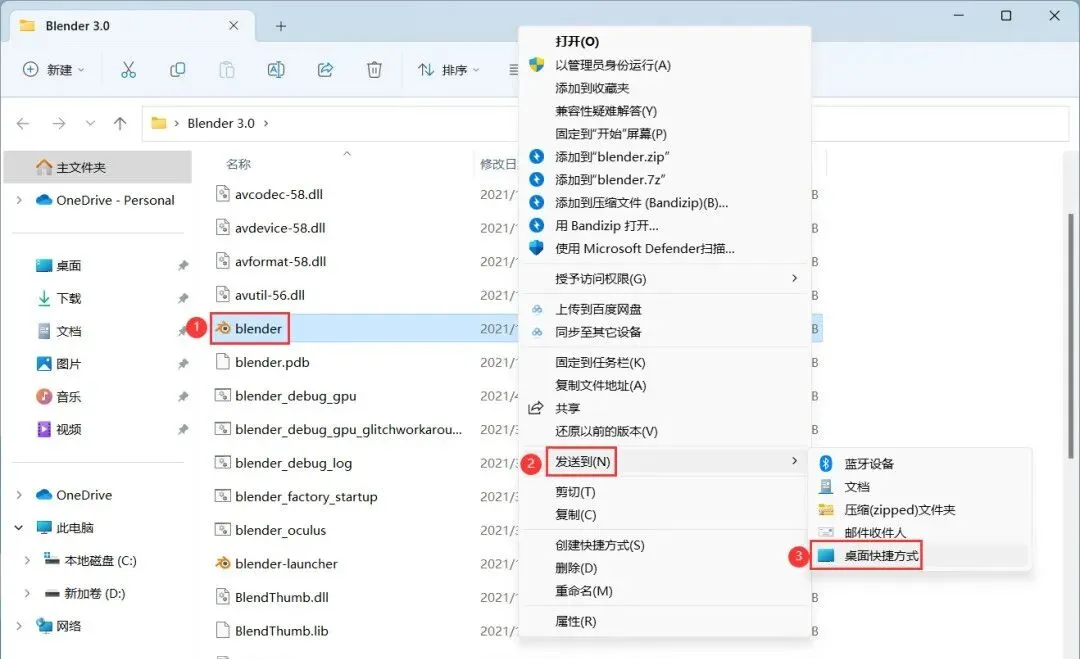Click Blender 3.0 in the address bar
Viewport: 1080px width, 659px height.
tap(220, 123)
